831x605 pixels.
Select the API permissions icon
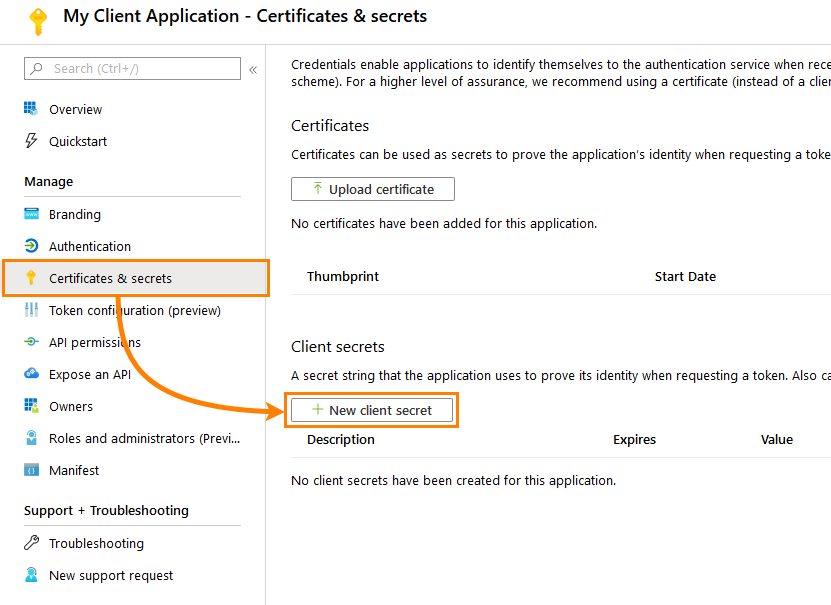29,342
